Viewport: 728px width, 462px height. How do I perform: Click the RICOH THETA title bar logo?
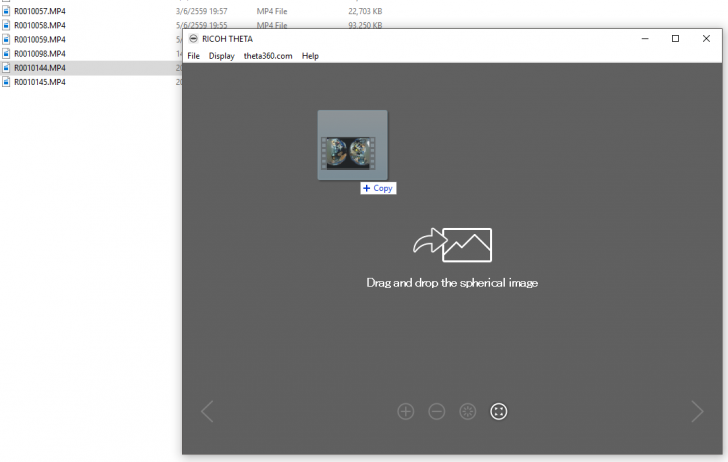[x=194, y=39]
